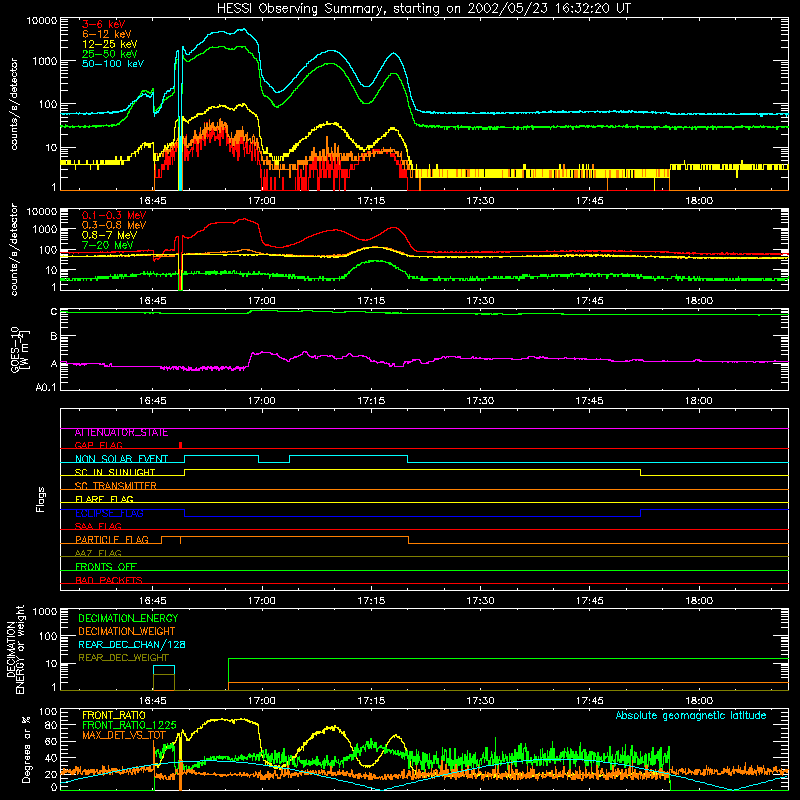Click the green FRONT_RATIO_1225 legend label

129,725
